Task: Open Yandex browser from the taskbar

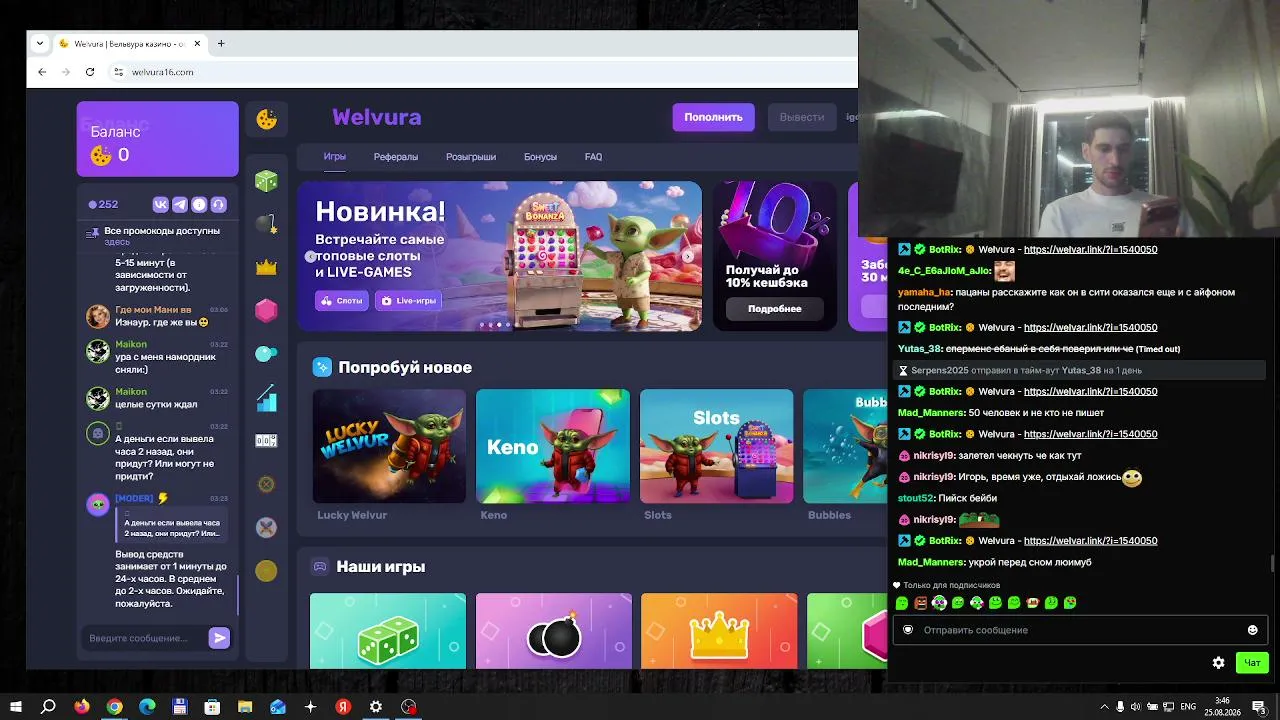Action: pyautogui.click(x=343, y=706)
